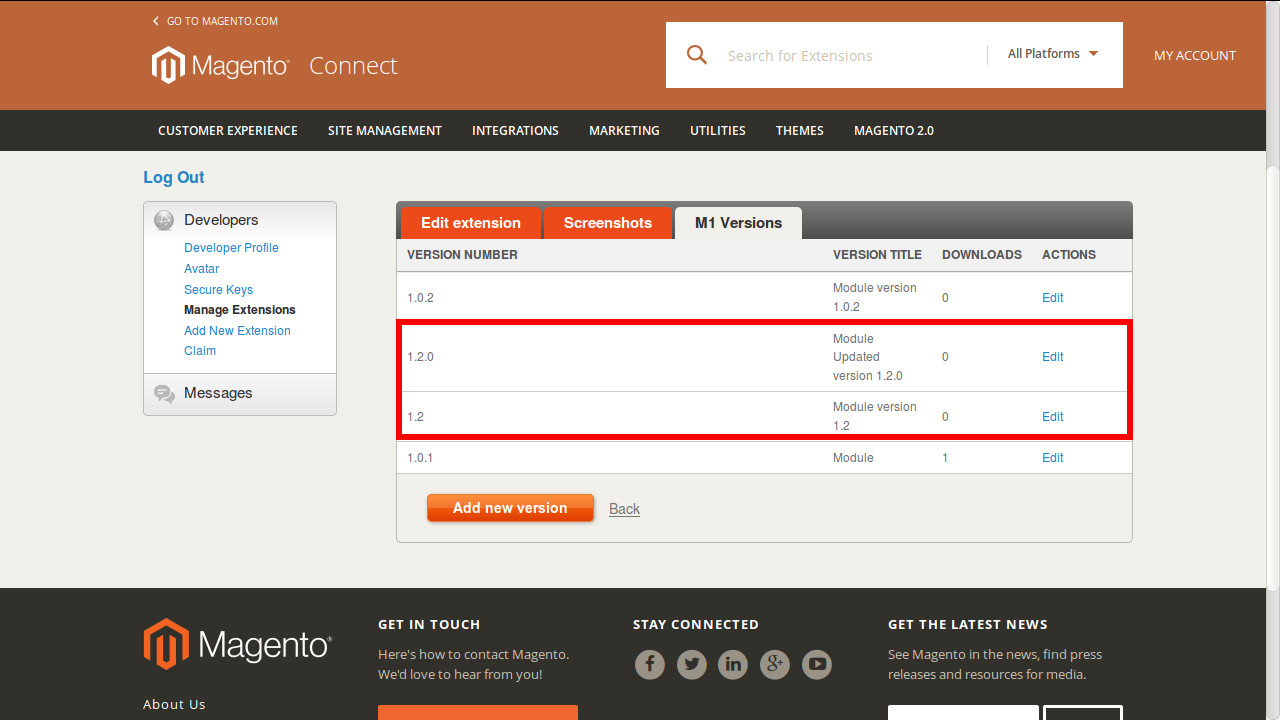Screen dimensions: 1280x720
Task: Open the MARKETING navigation menu
Action: [x=624, y=130]
